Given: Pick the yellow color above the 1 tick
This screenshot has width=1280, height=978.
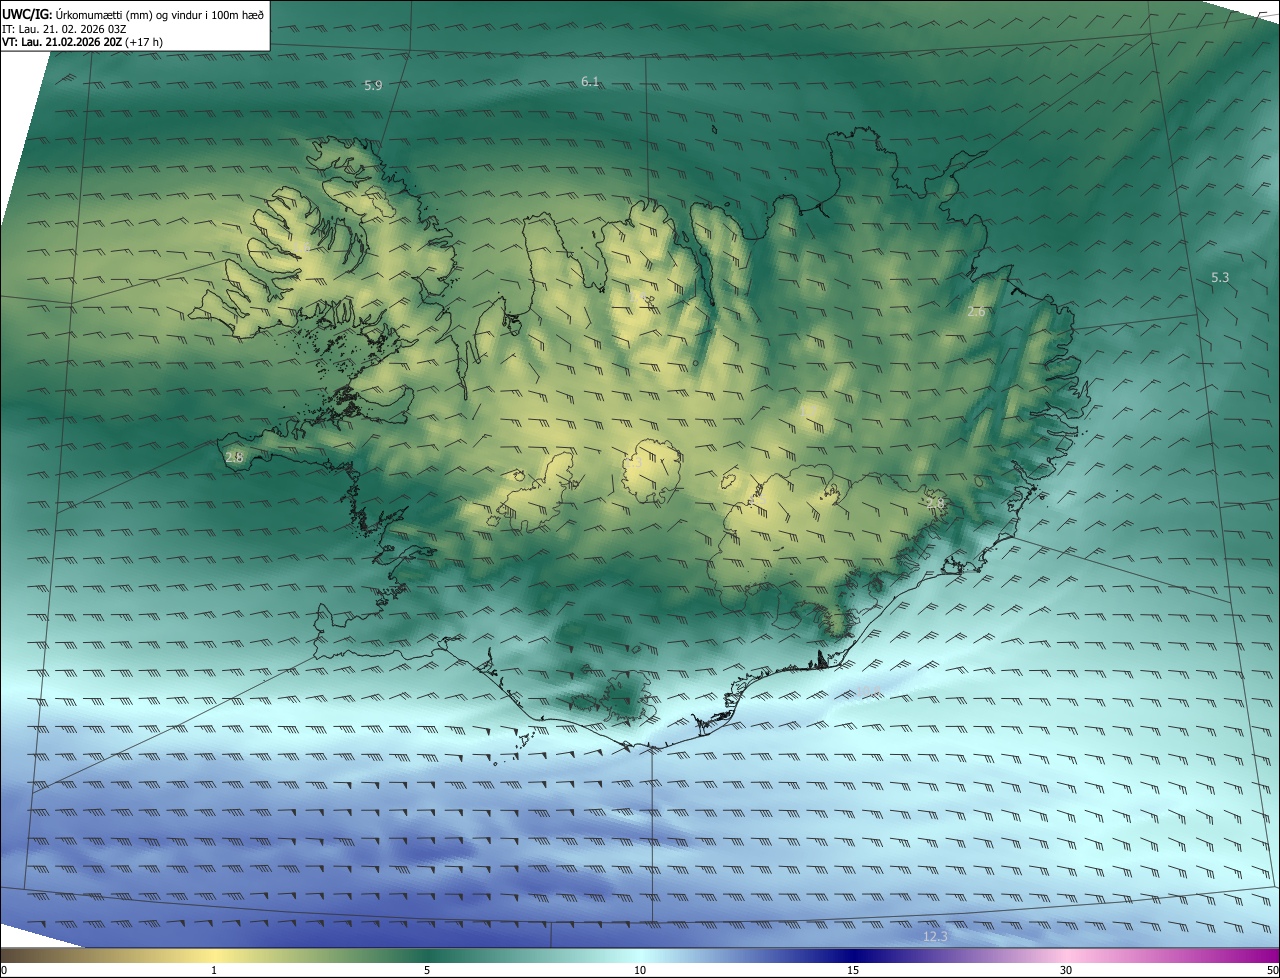Looking at the screenshot, I should pyautogui.click(x=214, y=955).
